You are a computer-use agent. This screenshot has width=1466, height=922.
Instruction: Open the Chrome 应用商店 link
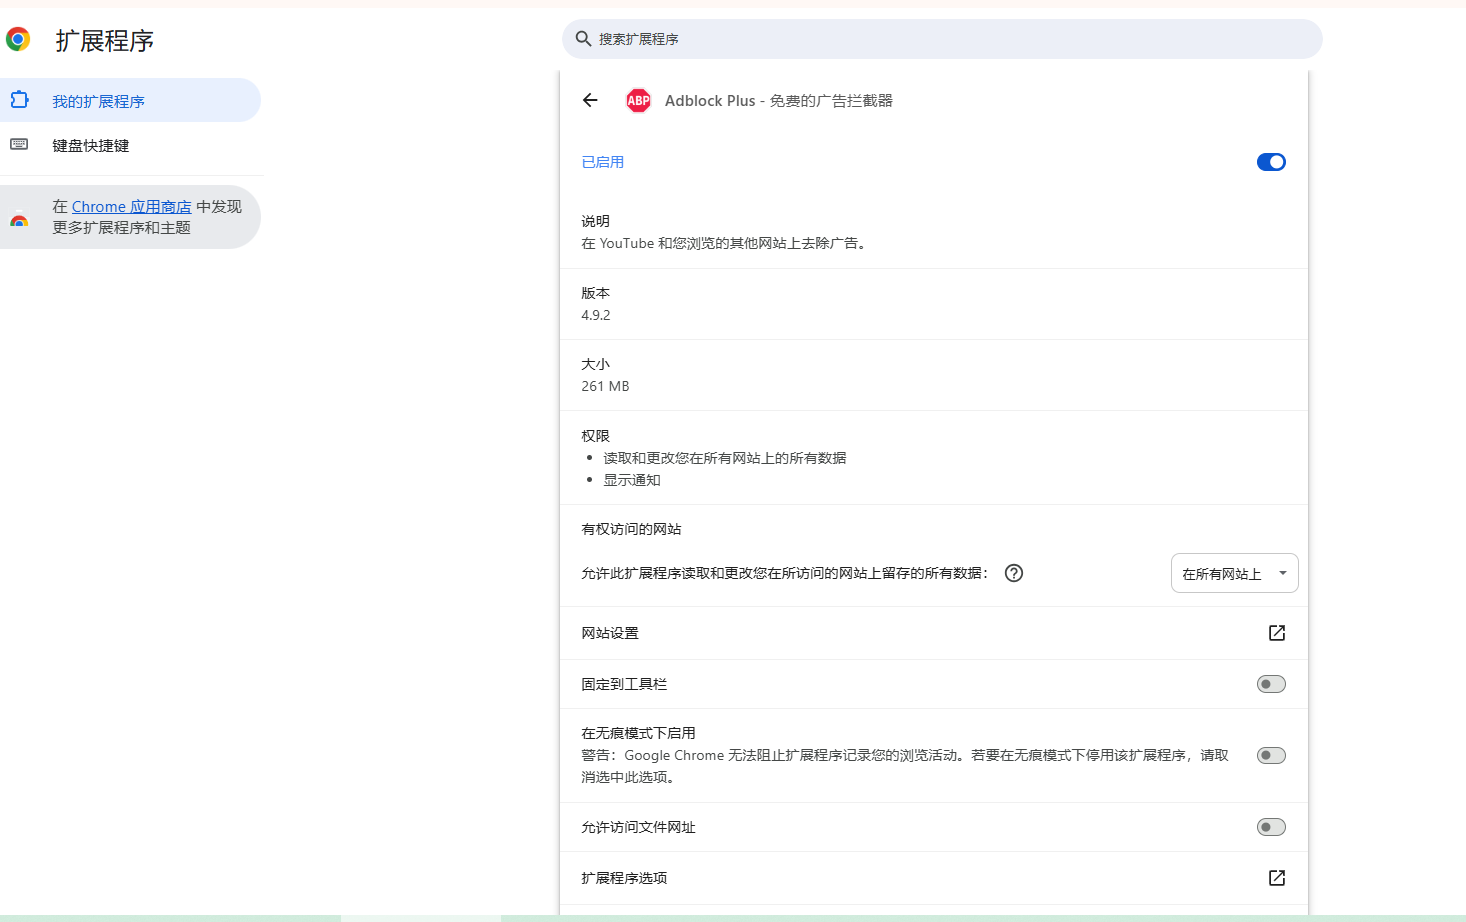coord(131,207)
